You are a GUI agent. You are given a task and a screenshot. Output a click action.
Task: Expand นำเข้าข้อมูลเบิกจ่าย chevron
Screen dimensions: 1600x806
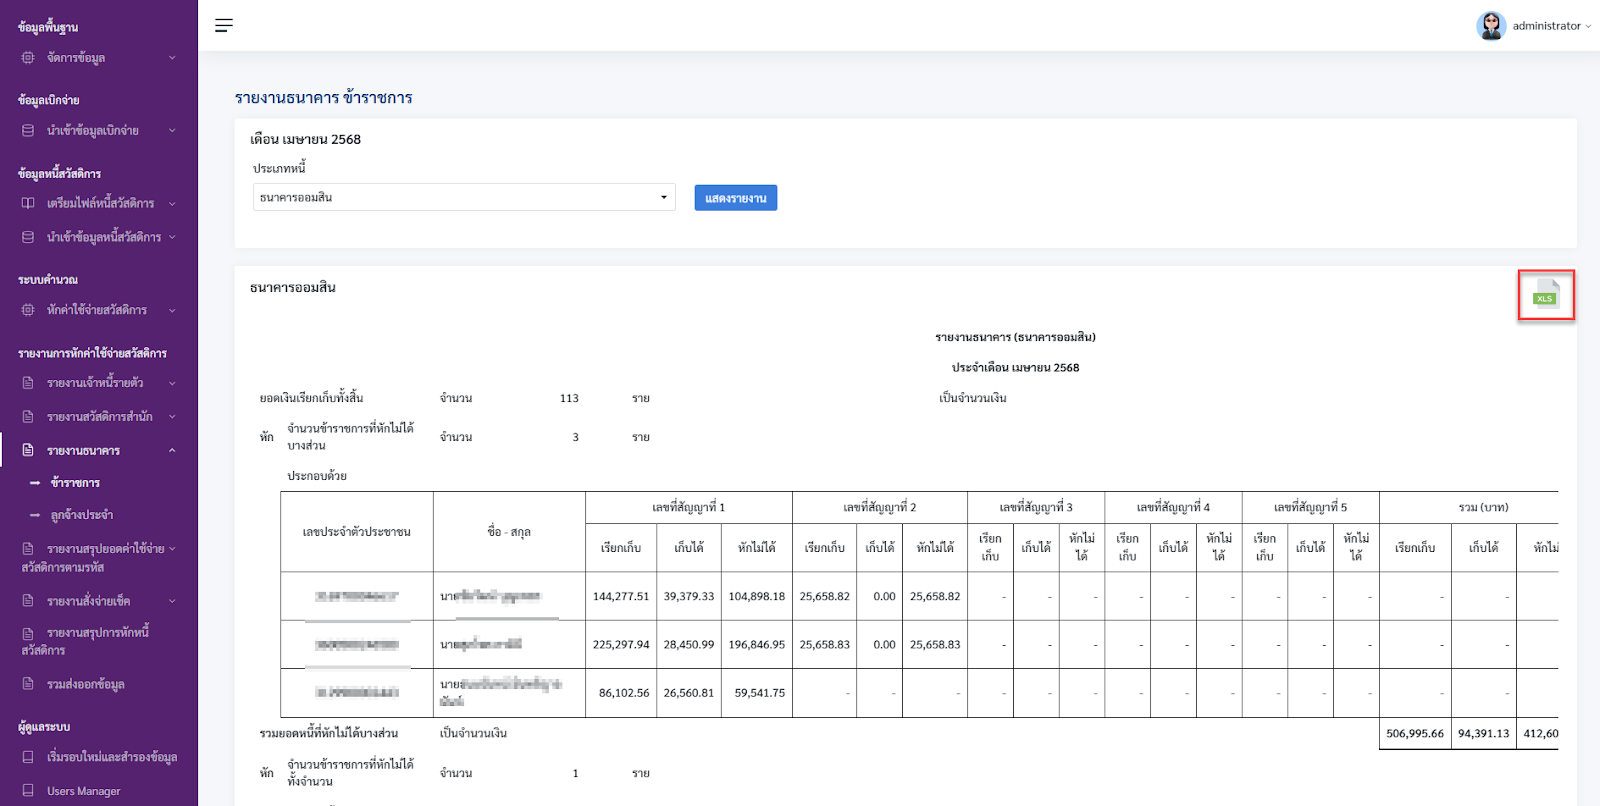click(x=172, y=131)
